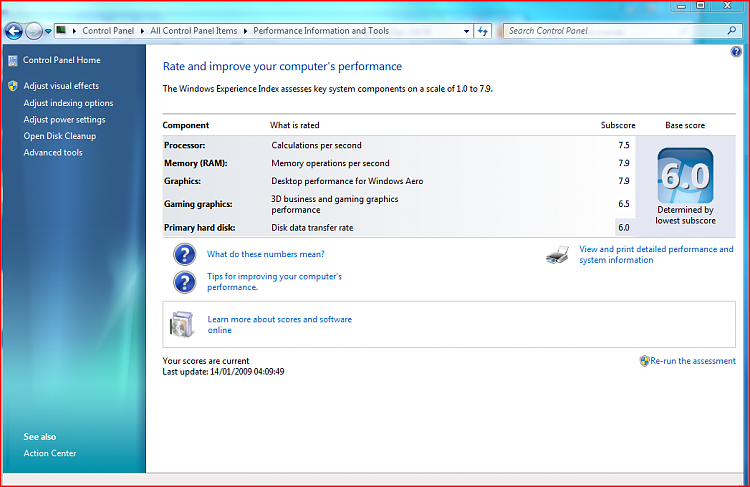Expand the chevron after All Control Panel Items

[x=245, y=31]
